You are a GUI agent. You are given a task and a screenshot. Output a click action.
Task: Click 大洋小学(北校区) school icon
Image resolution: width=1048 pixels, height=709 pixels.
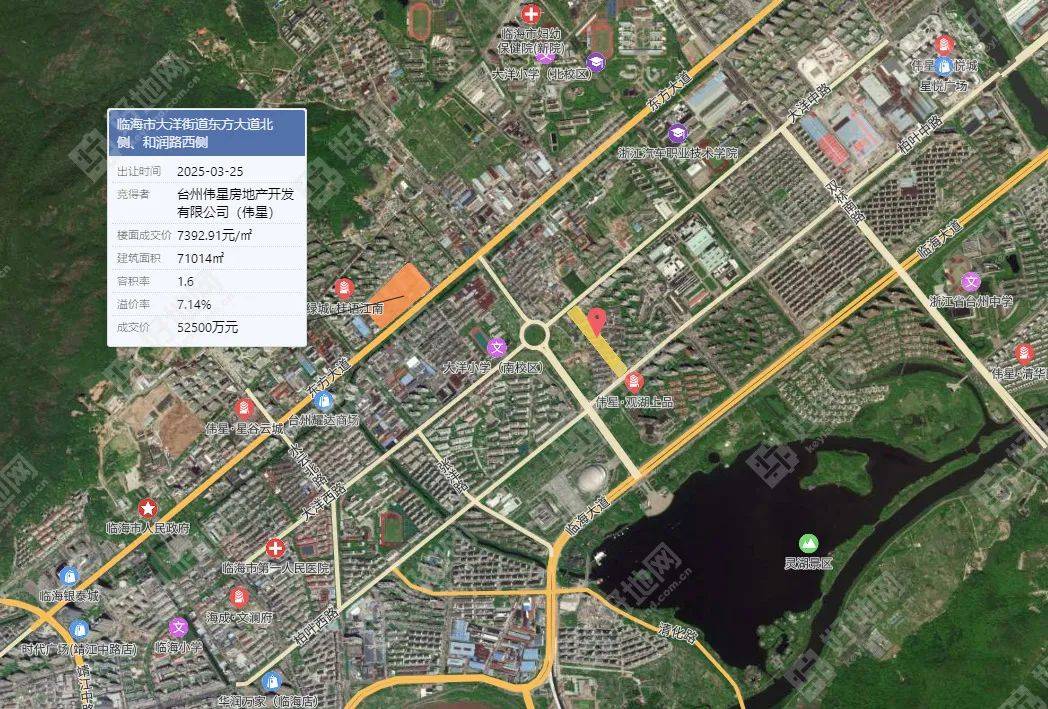tap(596, 62)
